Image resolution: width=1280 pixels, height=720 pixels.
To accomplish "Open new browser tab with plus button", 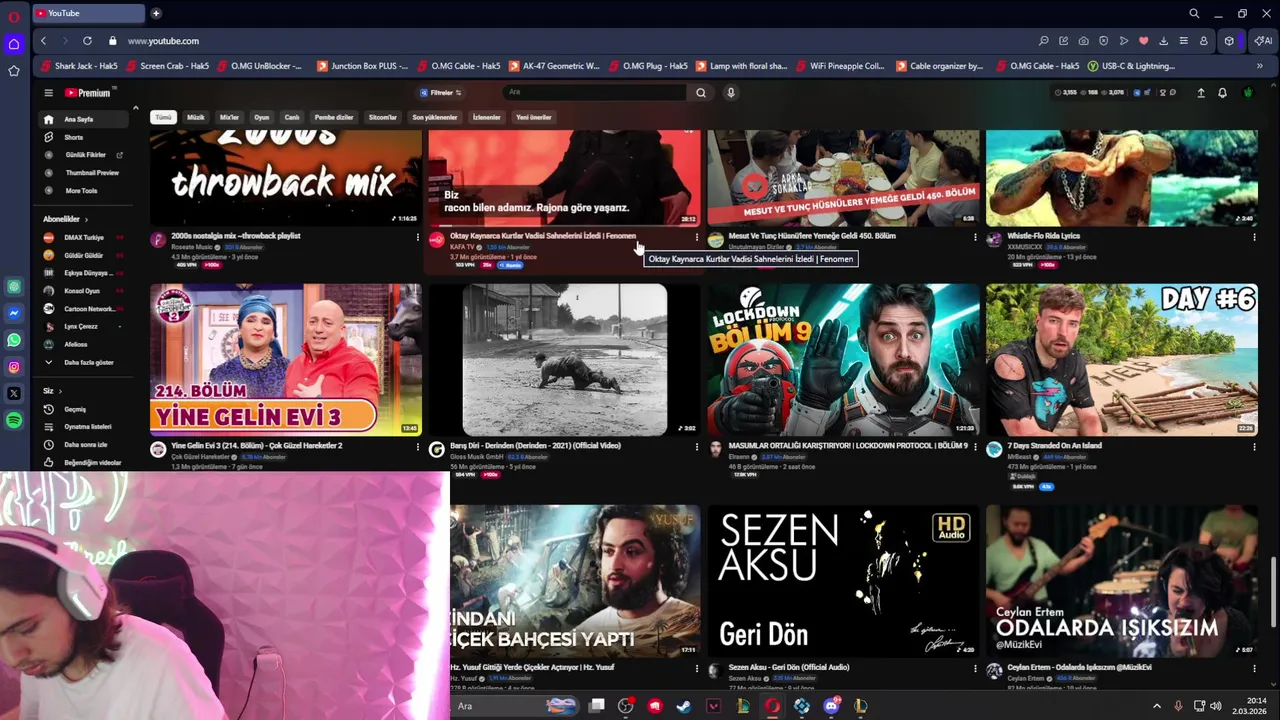I will coord(156,13).
